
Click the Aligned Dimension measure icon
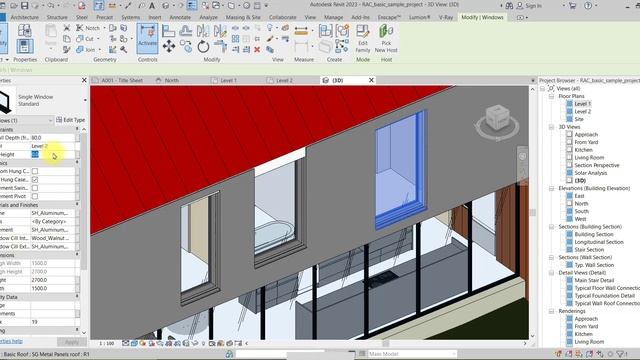[x=301, y=31]
